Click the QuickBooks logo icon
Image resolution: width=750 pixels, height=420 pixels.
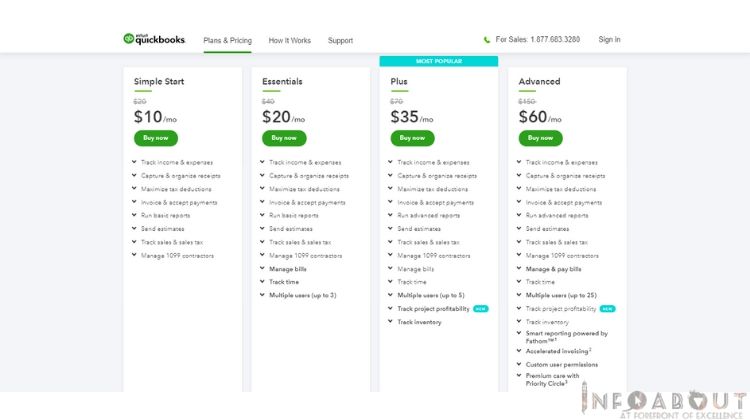[x=128, y=39]
